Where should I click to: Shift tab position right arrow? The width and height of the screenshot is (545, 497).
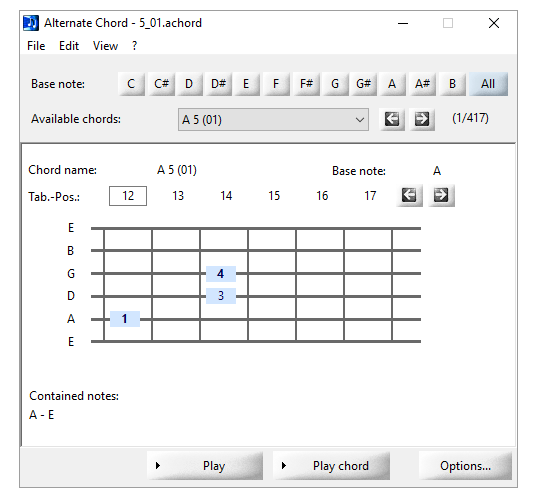click(441, 195)
